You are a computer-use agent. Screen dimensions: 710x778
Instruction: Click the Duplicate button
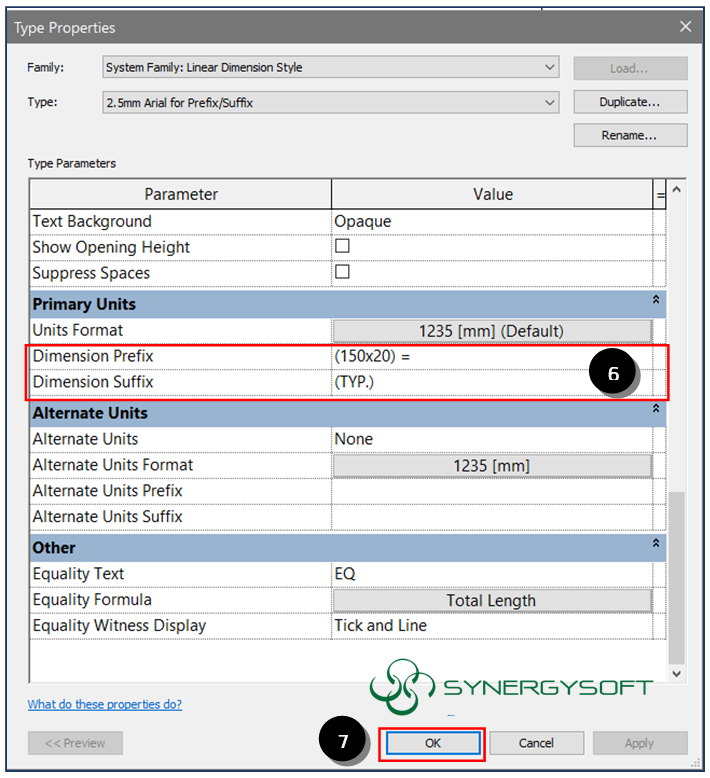coord(630,102)
